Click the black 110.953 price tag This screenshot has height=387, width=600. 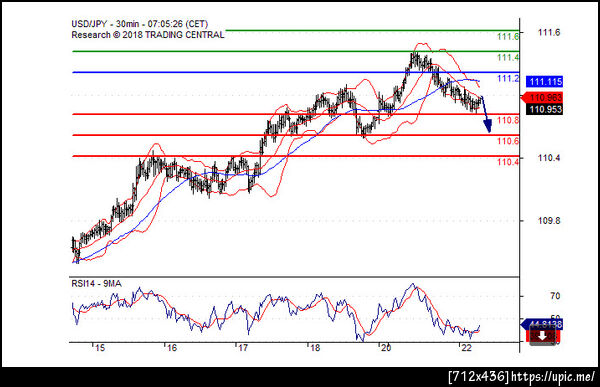pos(544,109)
